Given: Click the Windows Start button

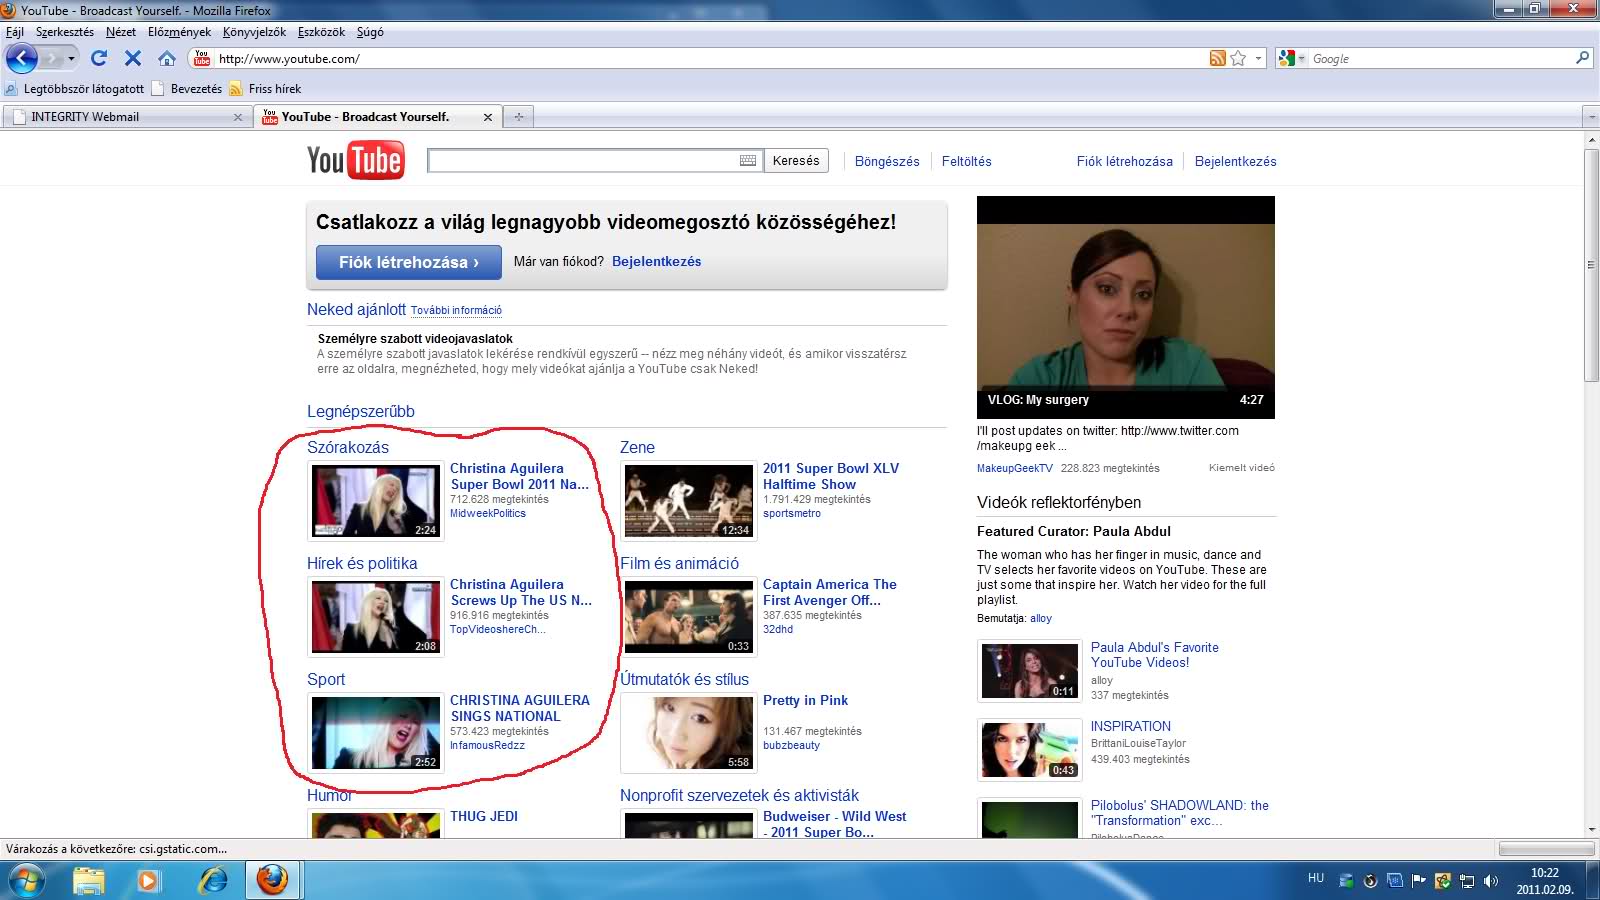Looking at the screenshot, I should click(x=26, y=880).
